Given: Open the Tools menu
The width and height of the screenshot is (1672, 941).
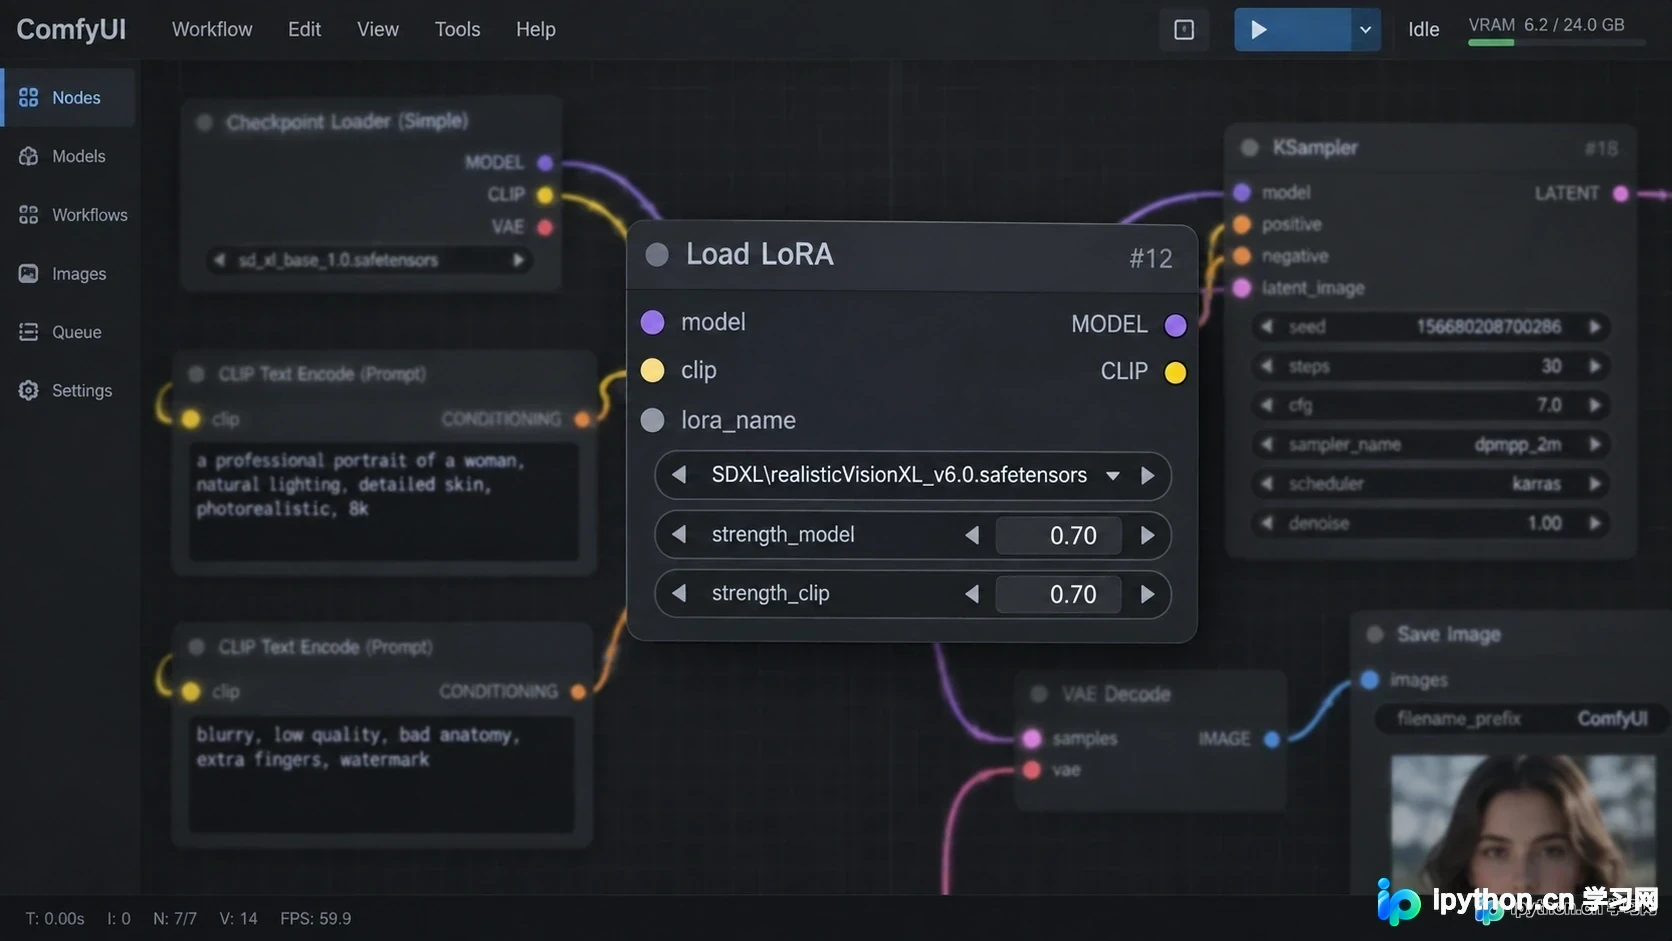Looking at the screenshot, I should [x=457, y=30].
